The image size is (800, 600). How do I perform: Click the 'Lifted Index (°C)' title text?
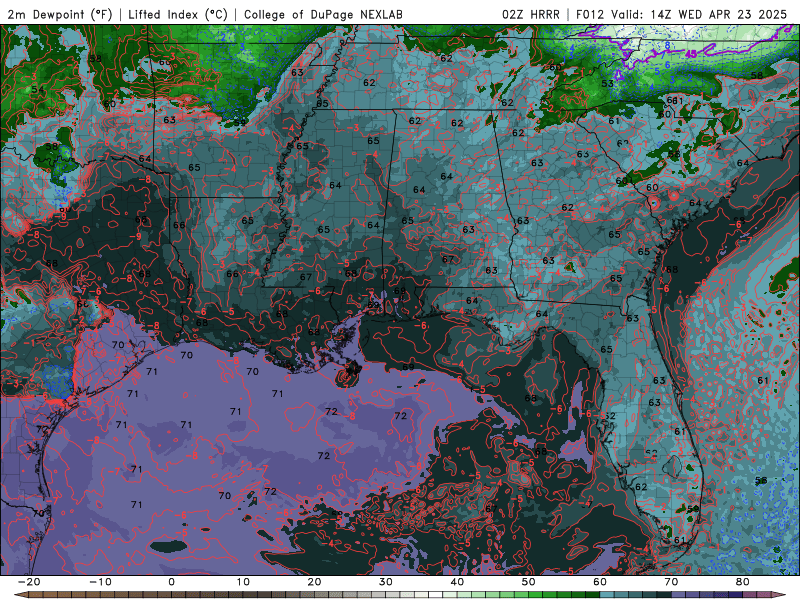178,14
